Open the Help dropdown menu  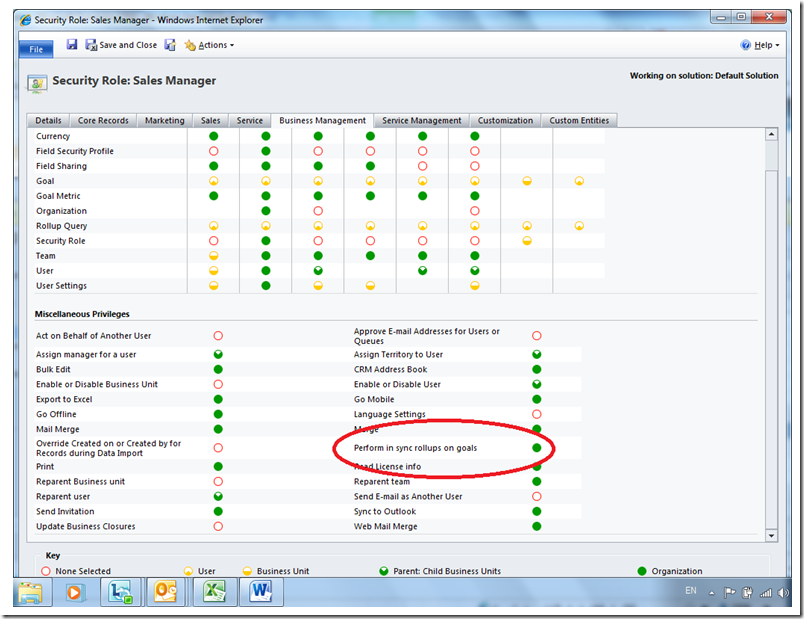click(762, 45)
